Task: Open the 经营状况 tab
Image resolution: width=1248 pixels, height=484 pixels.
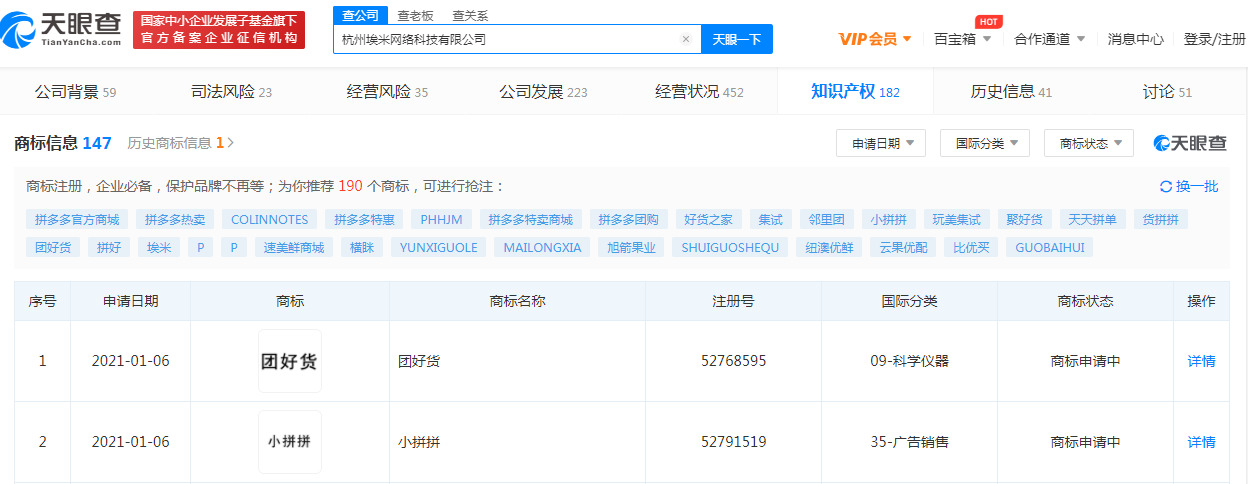Action: (699, 92)
